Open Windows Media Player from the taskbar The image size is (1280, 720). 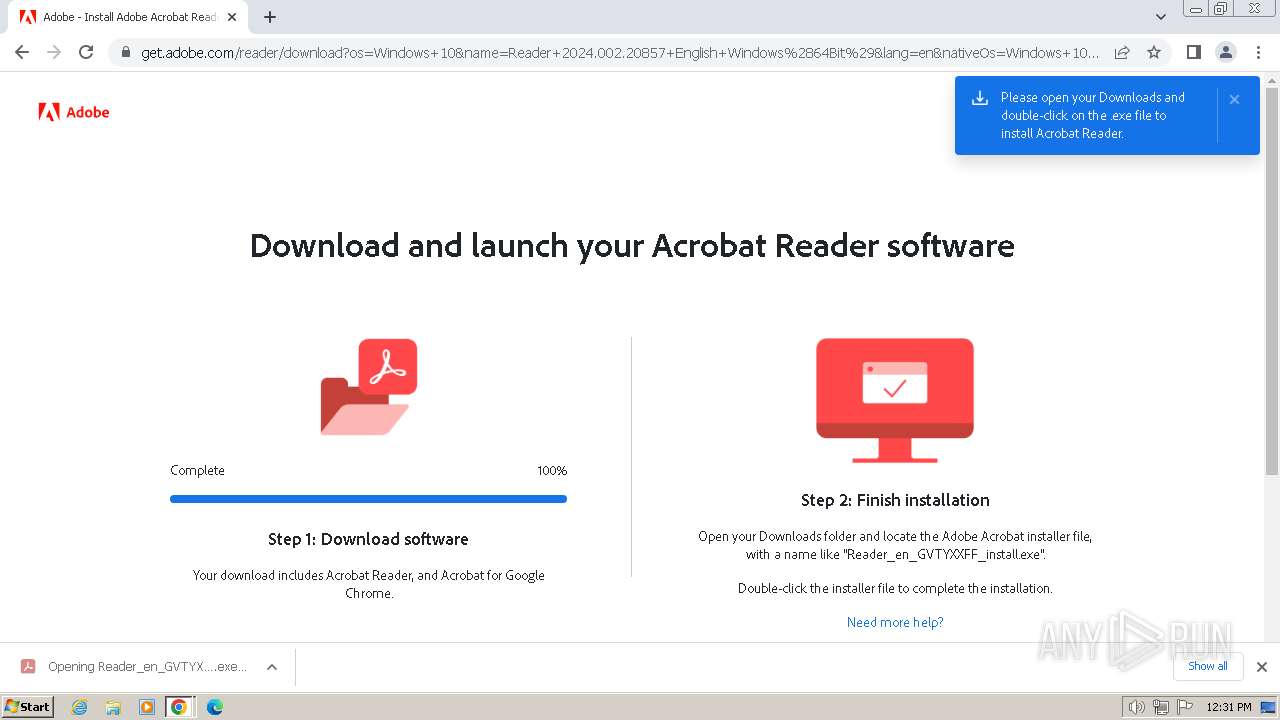(146, 707)
